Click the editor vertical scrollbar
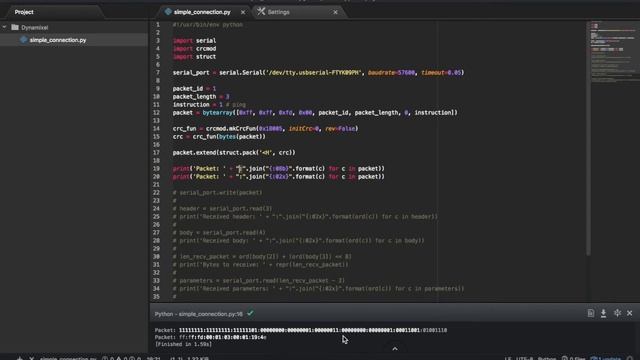This screenshot has width=640, height=360. click(x=588, y=139)
